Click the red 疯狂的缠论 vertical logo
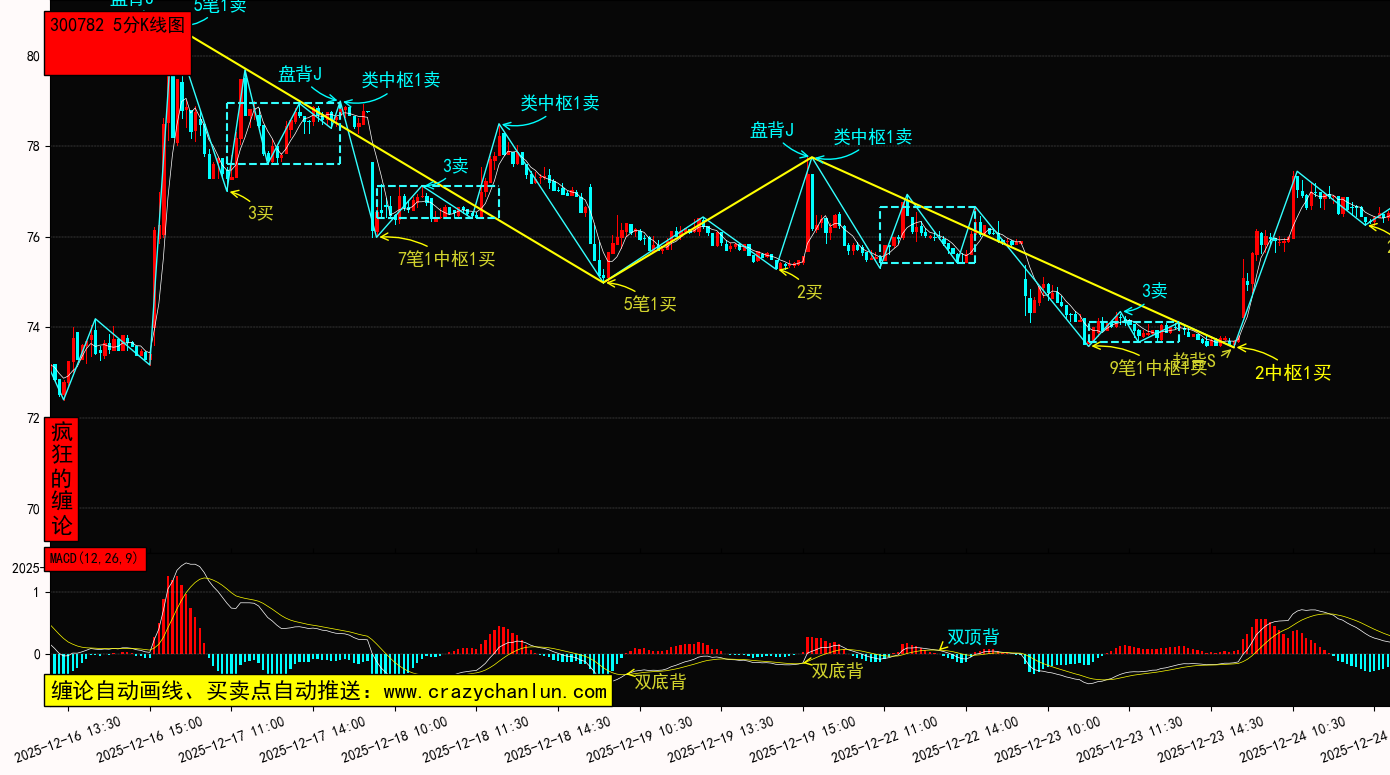The width and height of the screenshot is (1390, 775). tap(62, 479)
